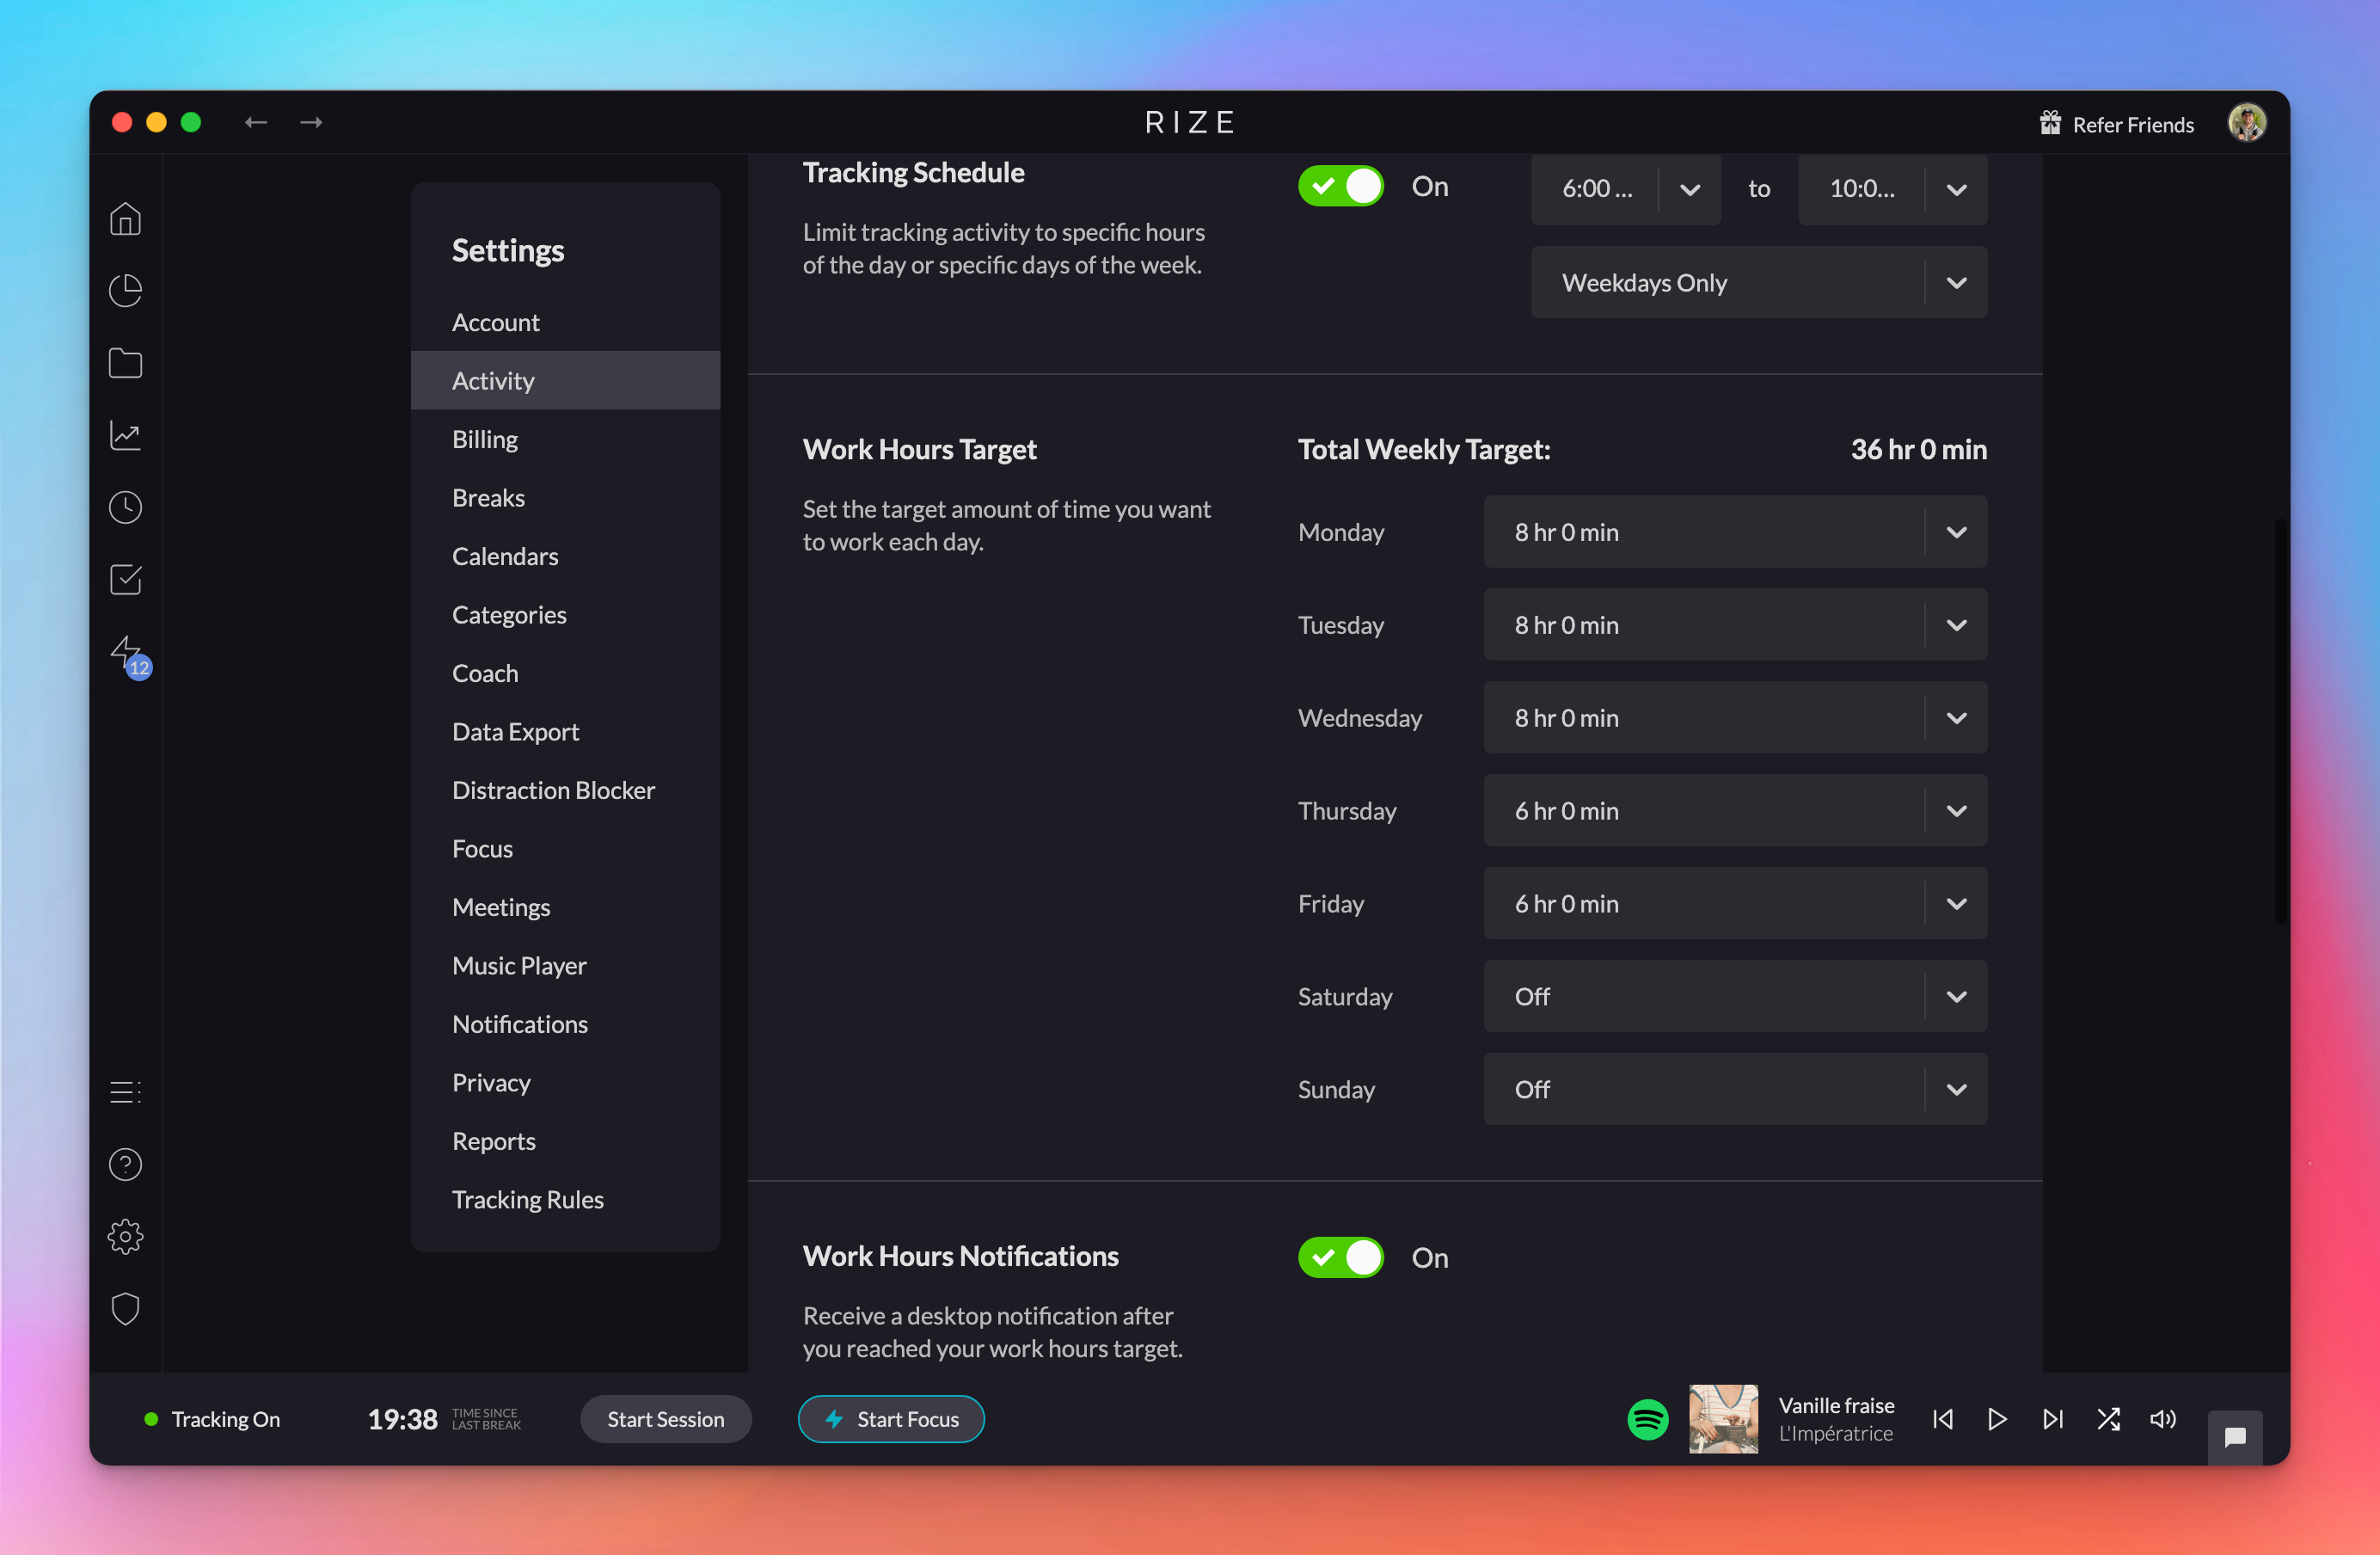Change Friday work hours target
2380x1555 pixels.
(1735, 904)
